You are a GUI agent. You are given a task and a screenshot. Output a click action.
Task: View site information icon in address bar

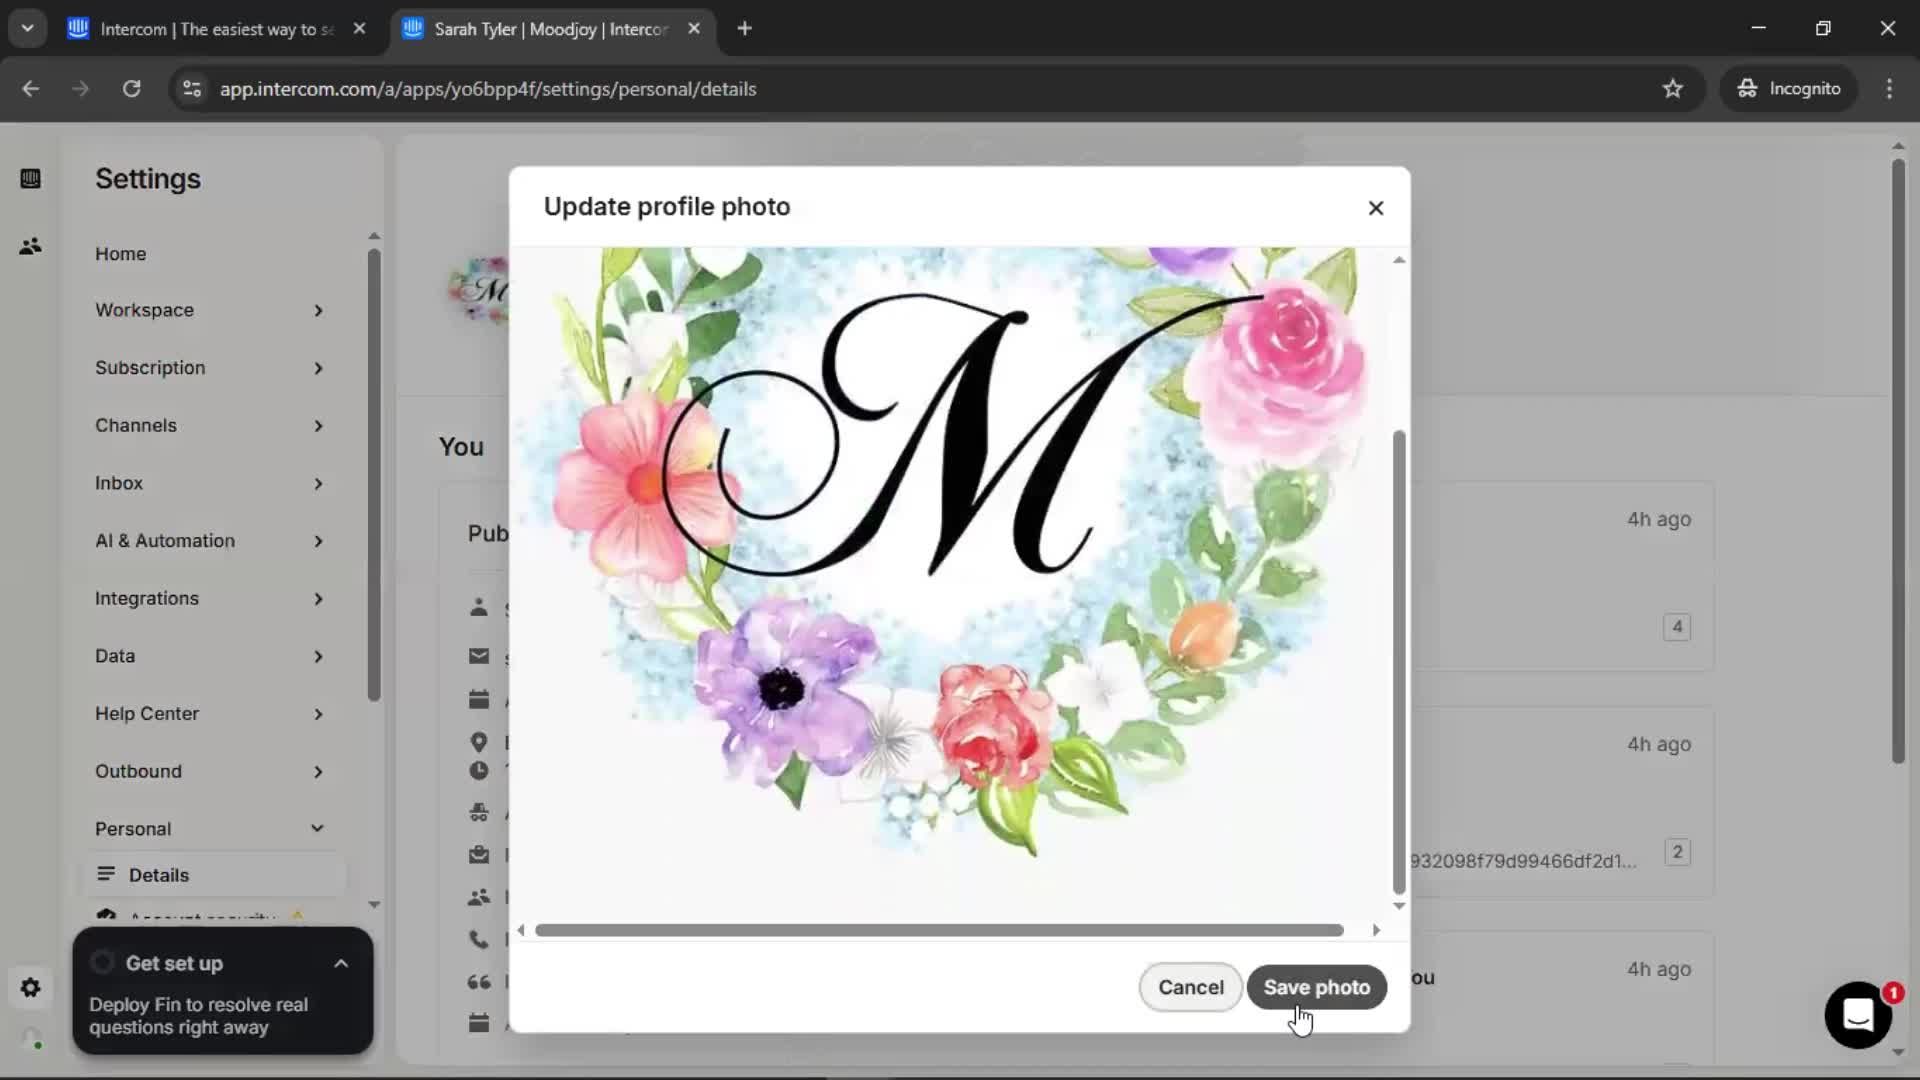[x=192, y=89]
